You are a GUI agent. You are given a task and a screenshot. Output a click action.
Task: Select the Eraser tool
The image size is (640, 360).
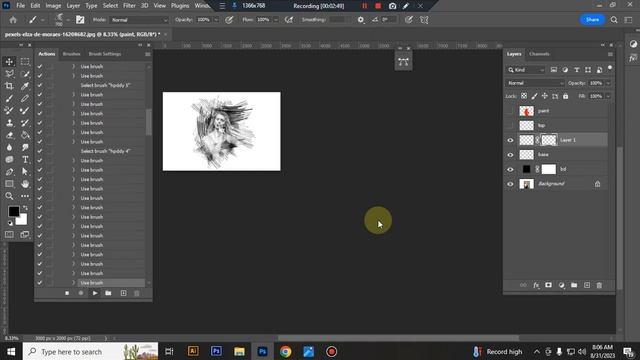click(9, 135)
